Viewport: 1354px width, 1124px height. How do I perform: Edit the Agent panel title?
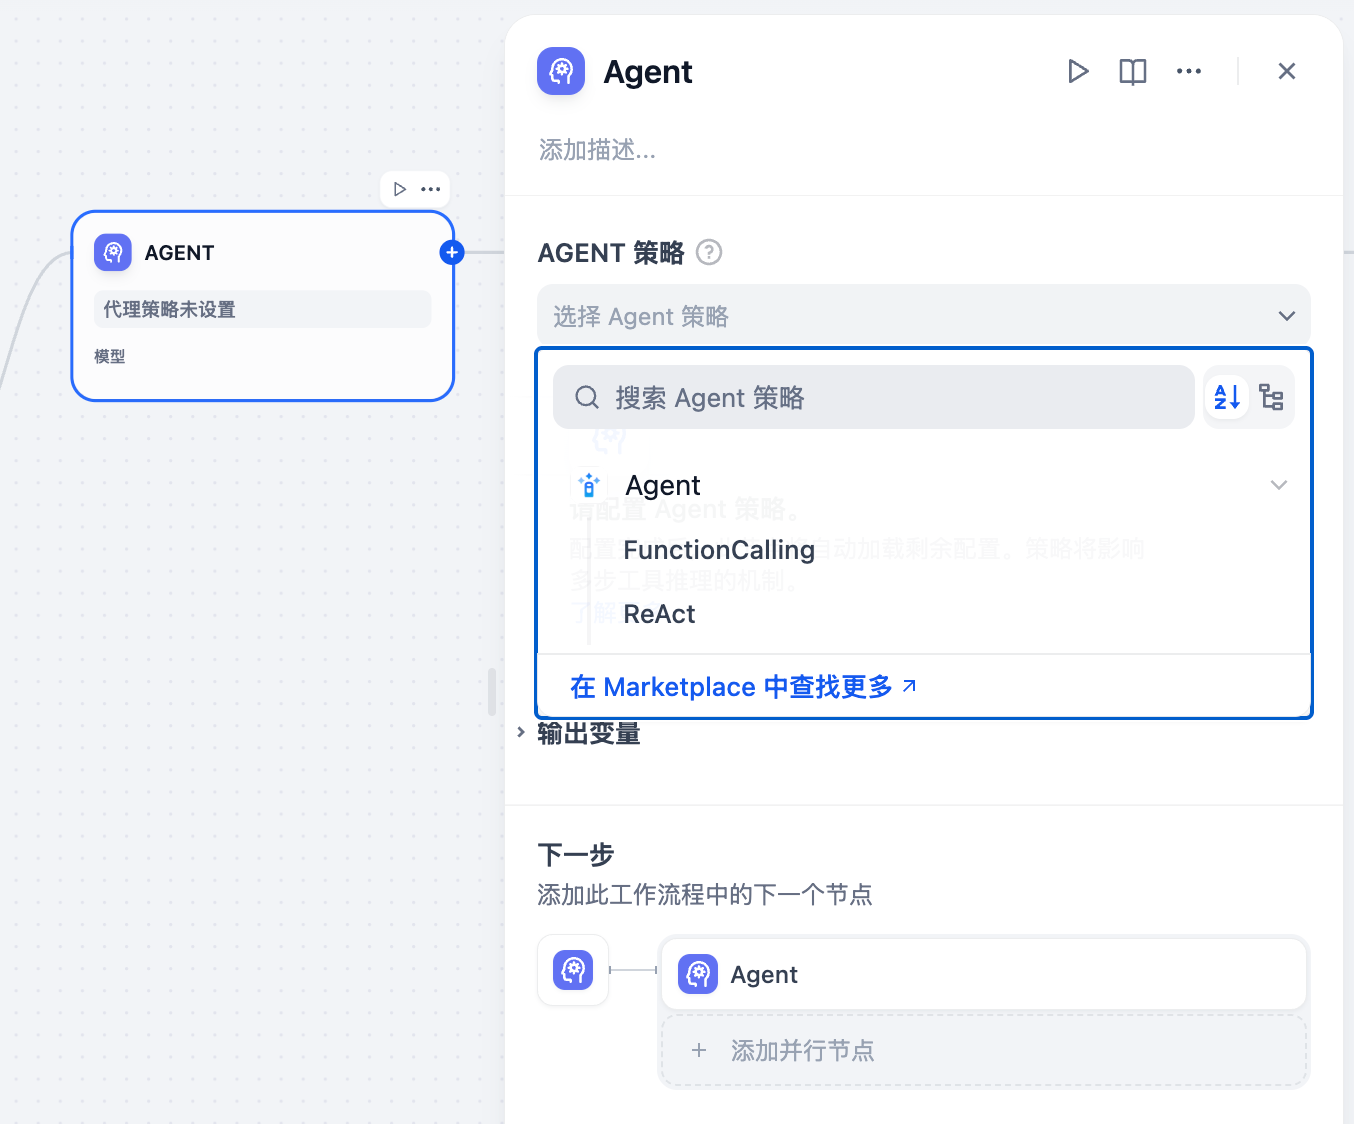click(648, 72)
